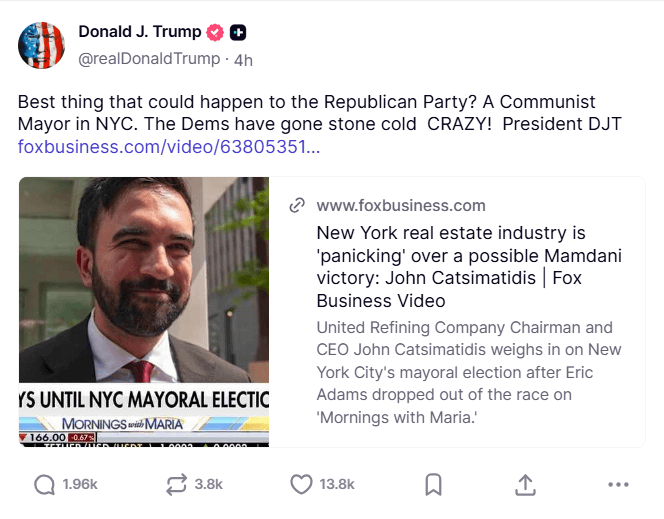
Task: Bookmark this post
Action: 433,484
